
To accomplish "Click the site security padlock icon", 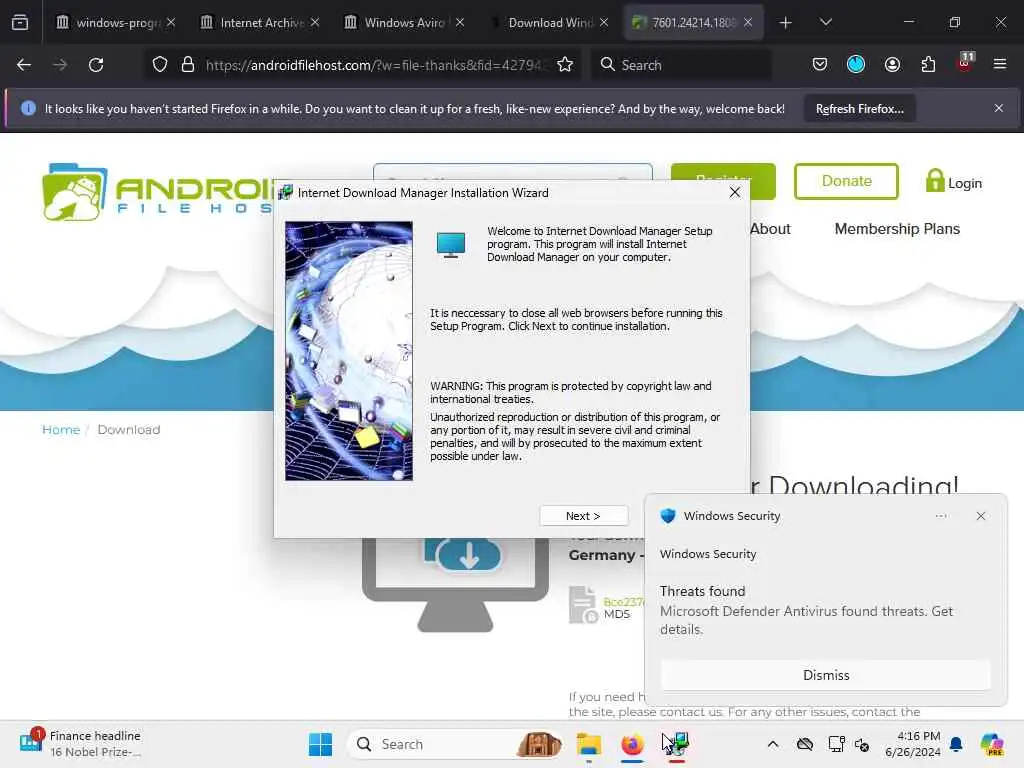I will click(x=188, y=65).
